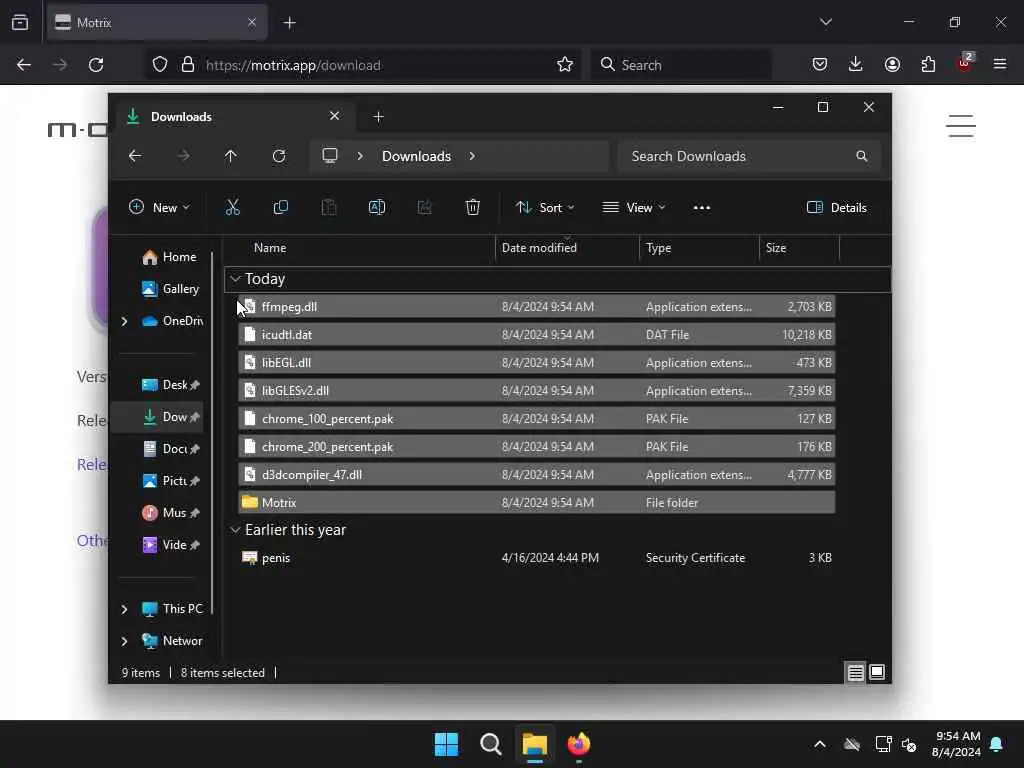
Task: Collapse the Today group
Action: pyautogui.click(x=235, y=279)
